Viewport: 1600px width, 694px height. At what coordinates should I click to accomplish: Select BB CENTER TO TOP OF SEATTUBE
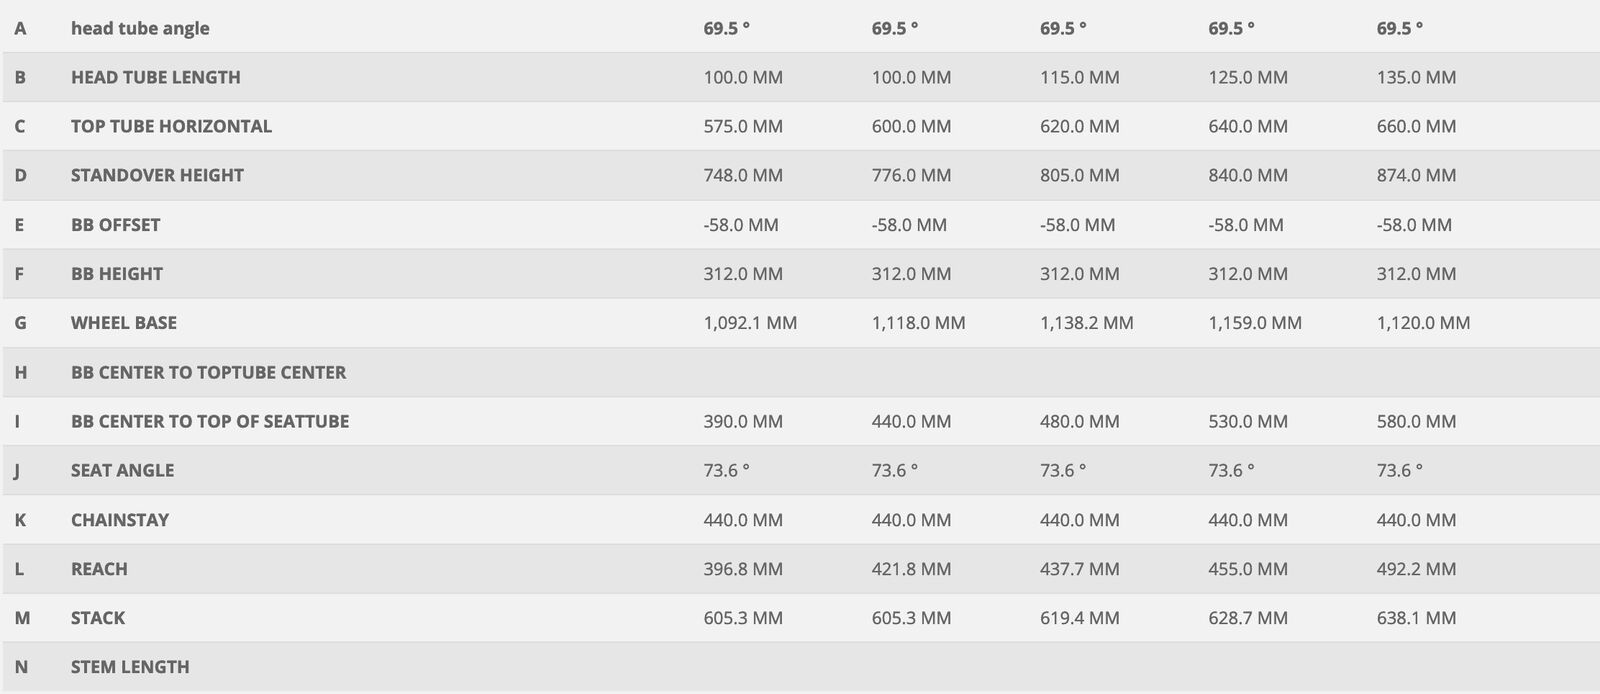tap(210, 421)
